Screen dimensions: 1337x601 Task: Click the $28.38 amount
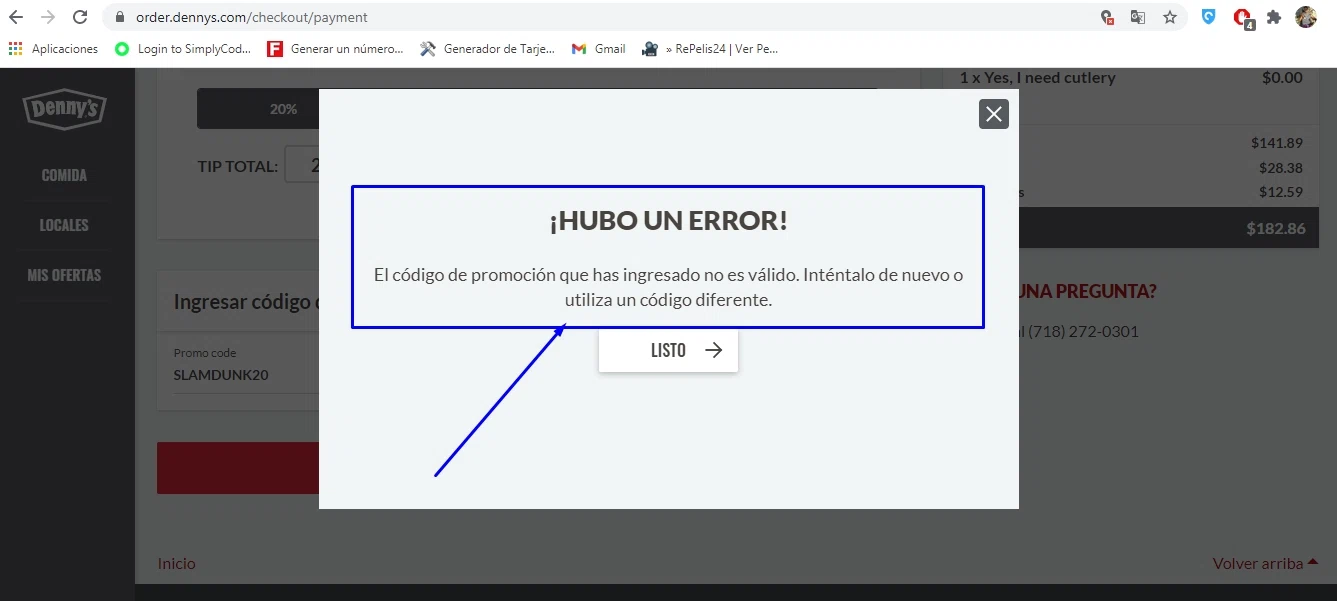(1281, 168)
